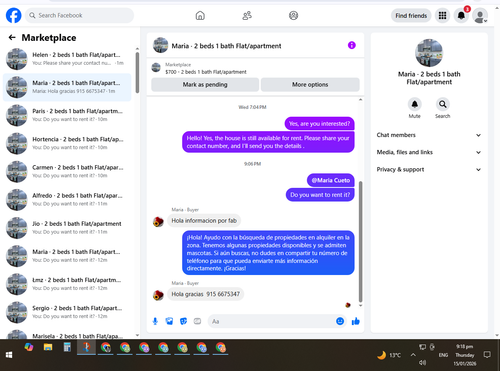Open the Calculator taskbar icon

67,348
